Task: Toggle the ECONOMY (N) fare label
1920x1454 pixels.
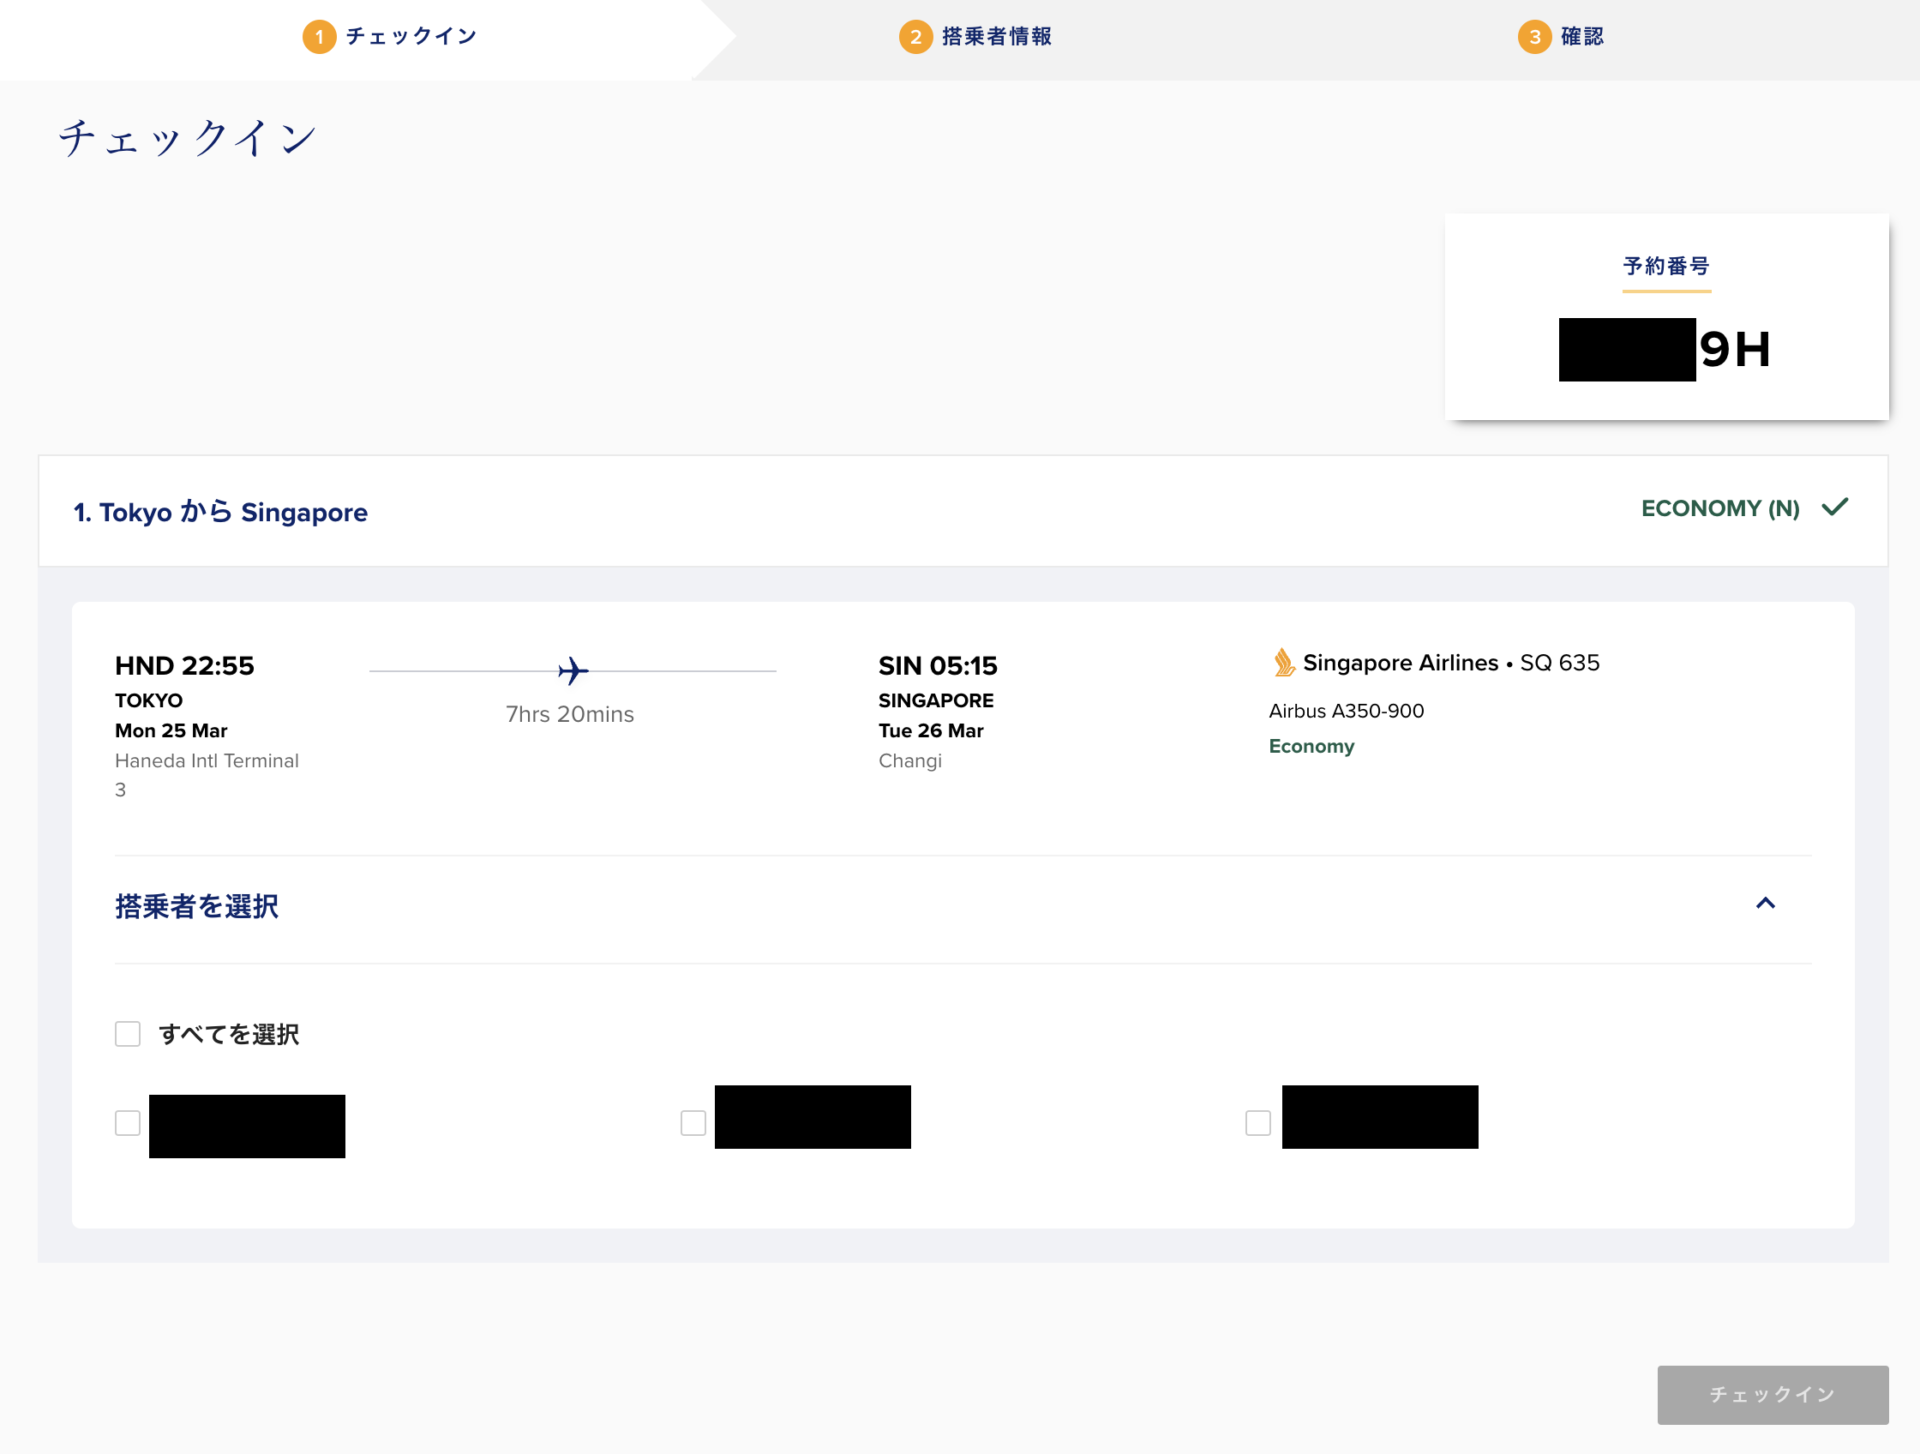Action: 1720,508
